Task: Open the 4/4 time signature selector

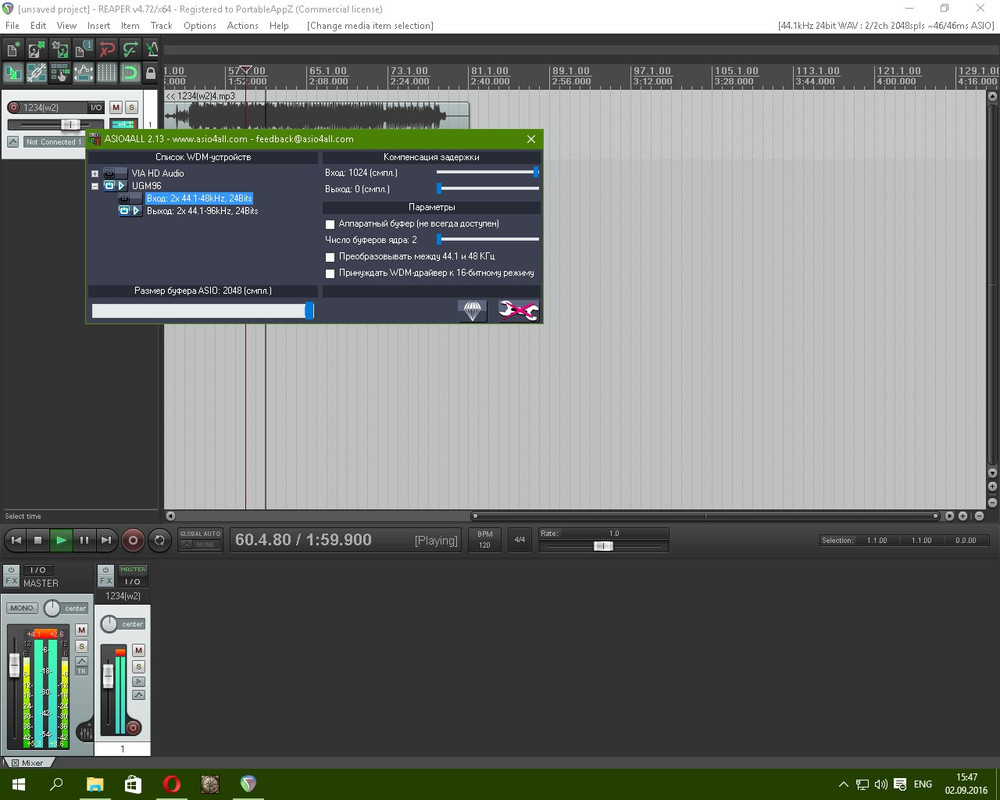Action: 520,540
